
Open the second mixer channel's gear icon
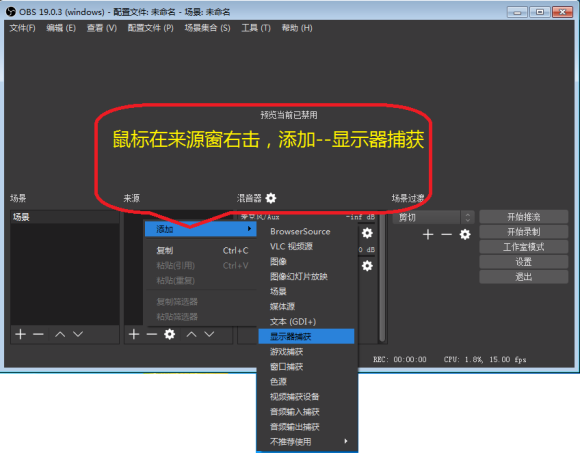(x=367, y=266)
